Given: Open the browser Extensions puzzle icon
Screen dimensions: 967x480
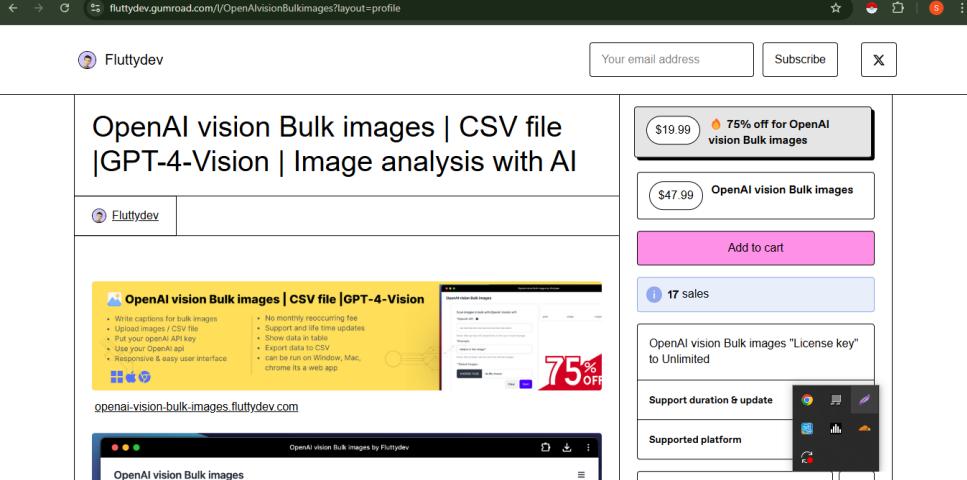Looking at the screenshot, I should click(x=896, y=9).
